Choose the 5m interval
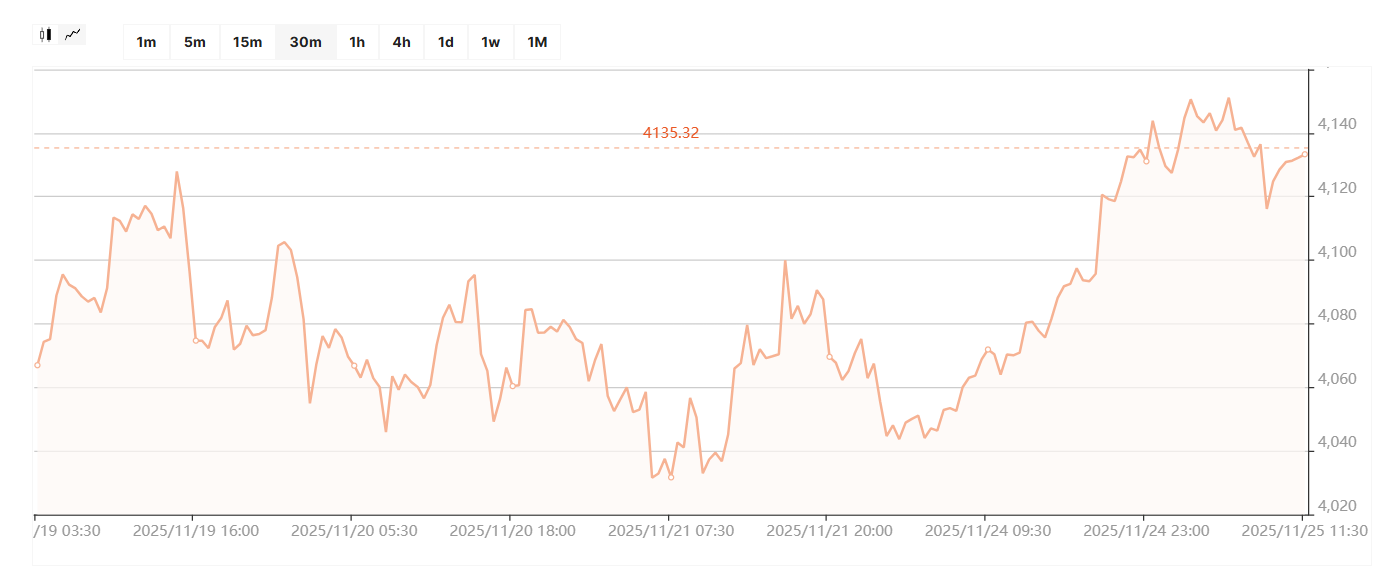 click(x=195, y=42)
